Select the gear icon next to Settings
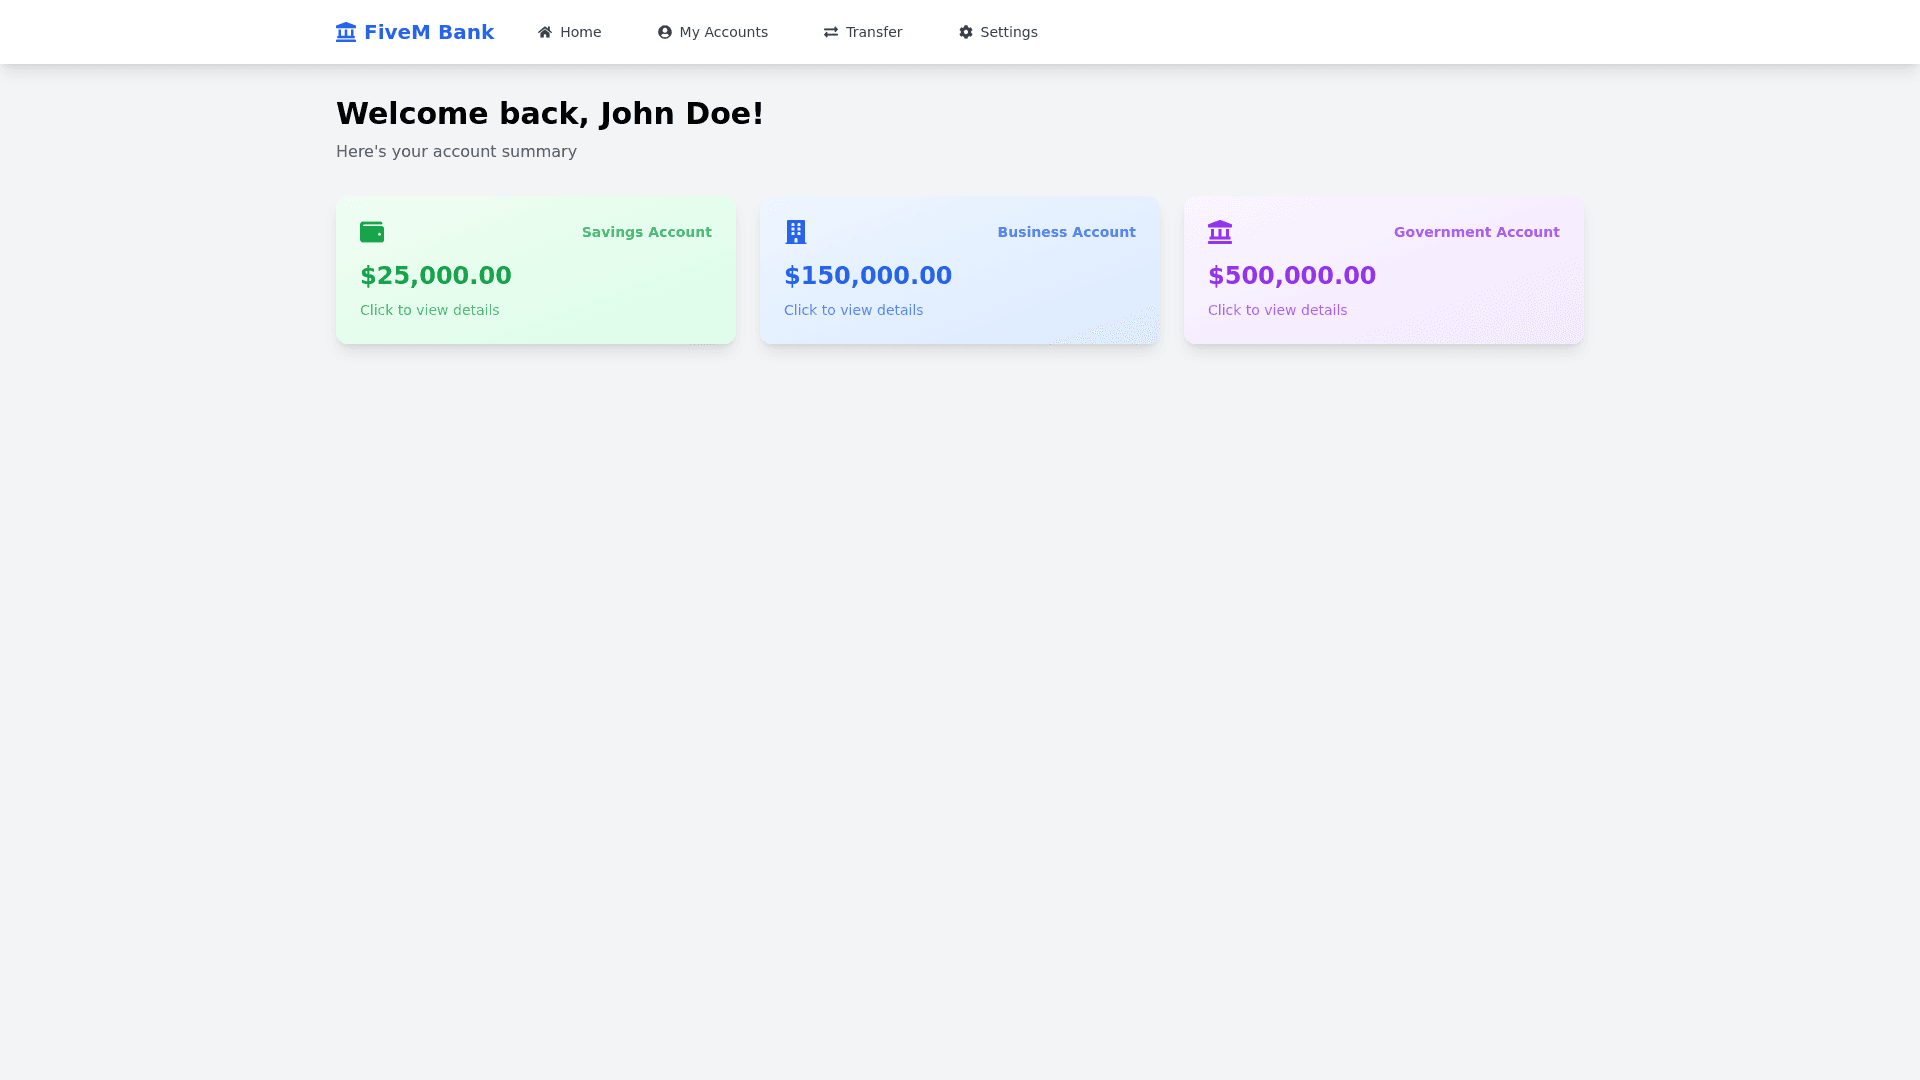This screenshot has width=1920, height=1080. click(966, 31)
